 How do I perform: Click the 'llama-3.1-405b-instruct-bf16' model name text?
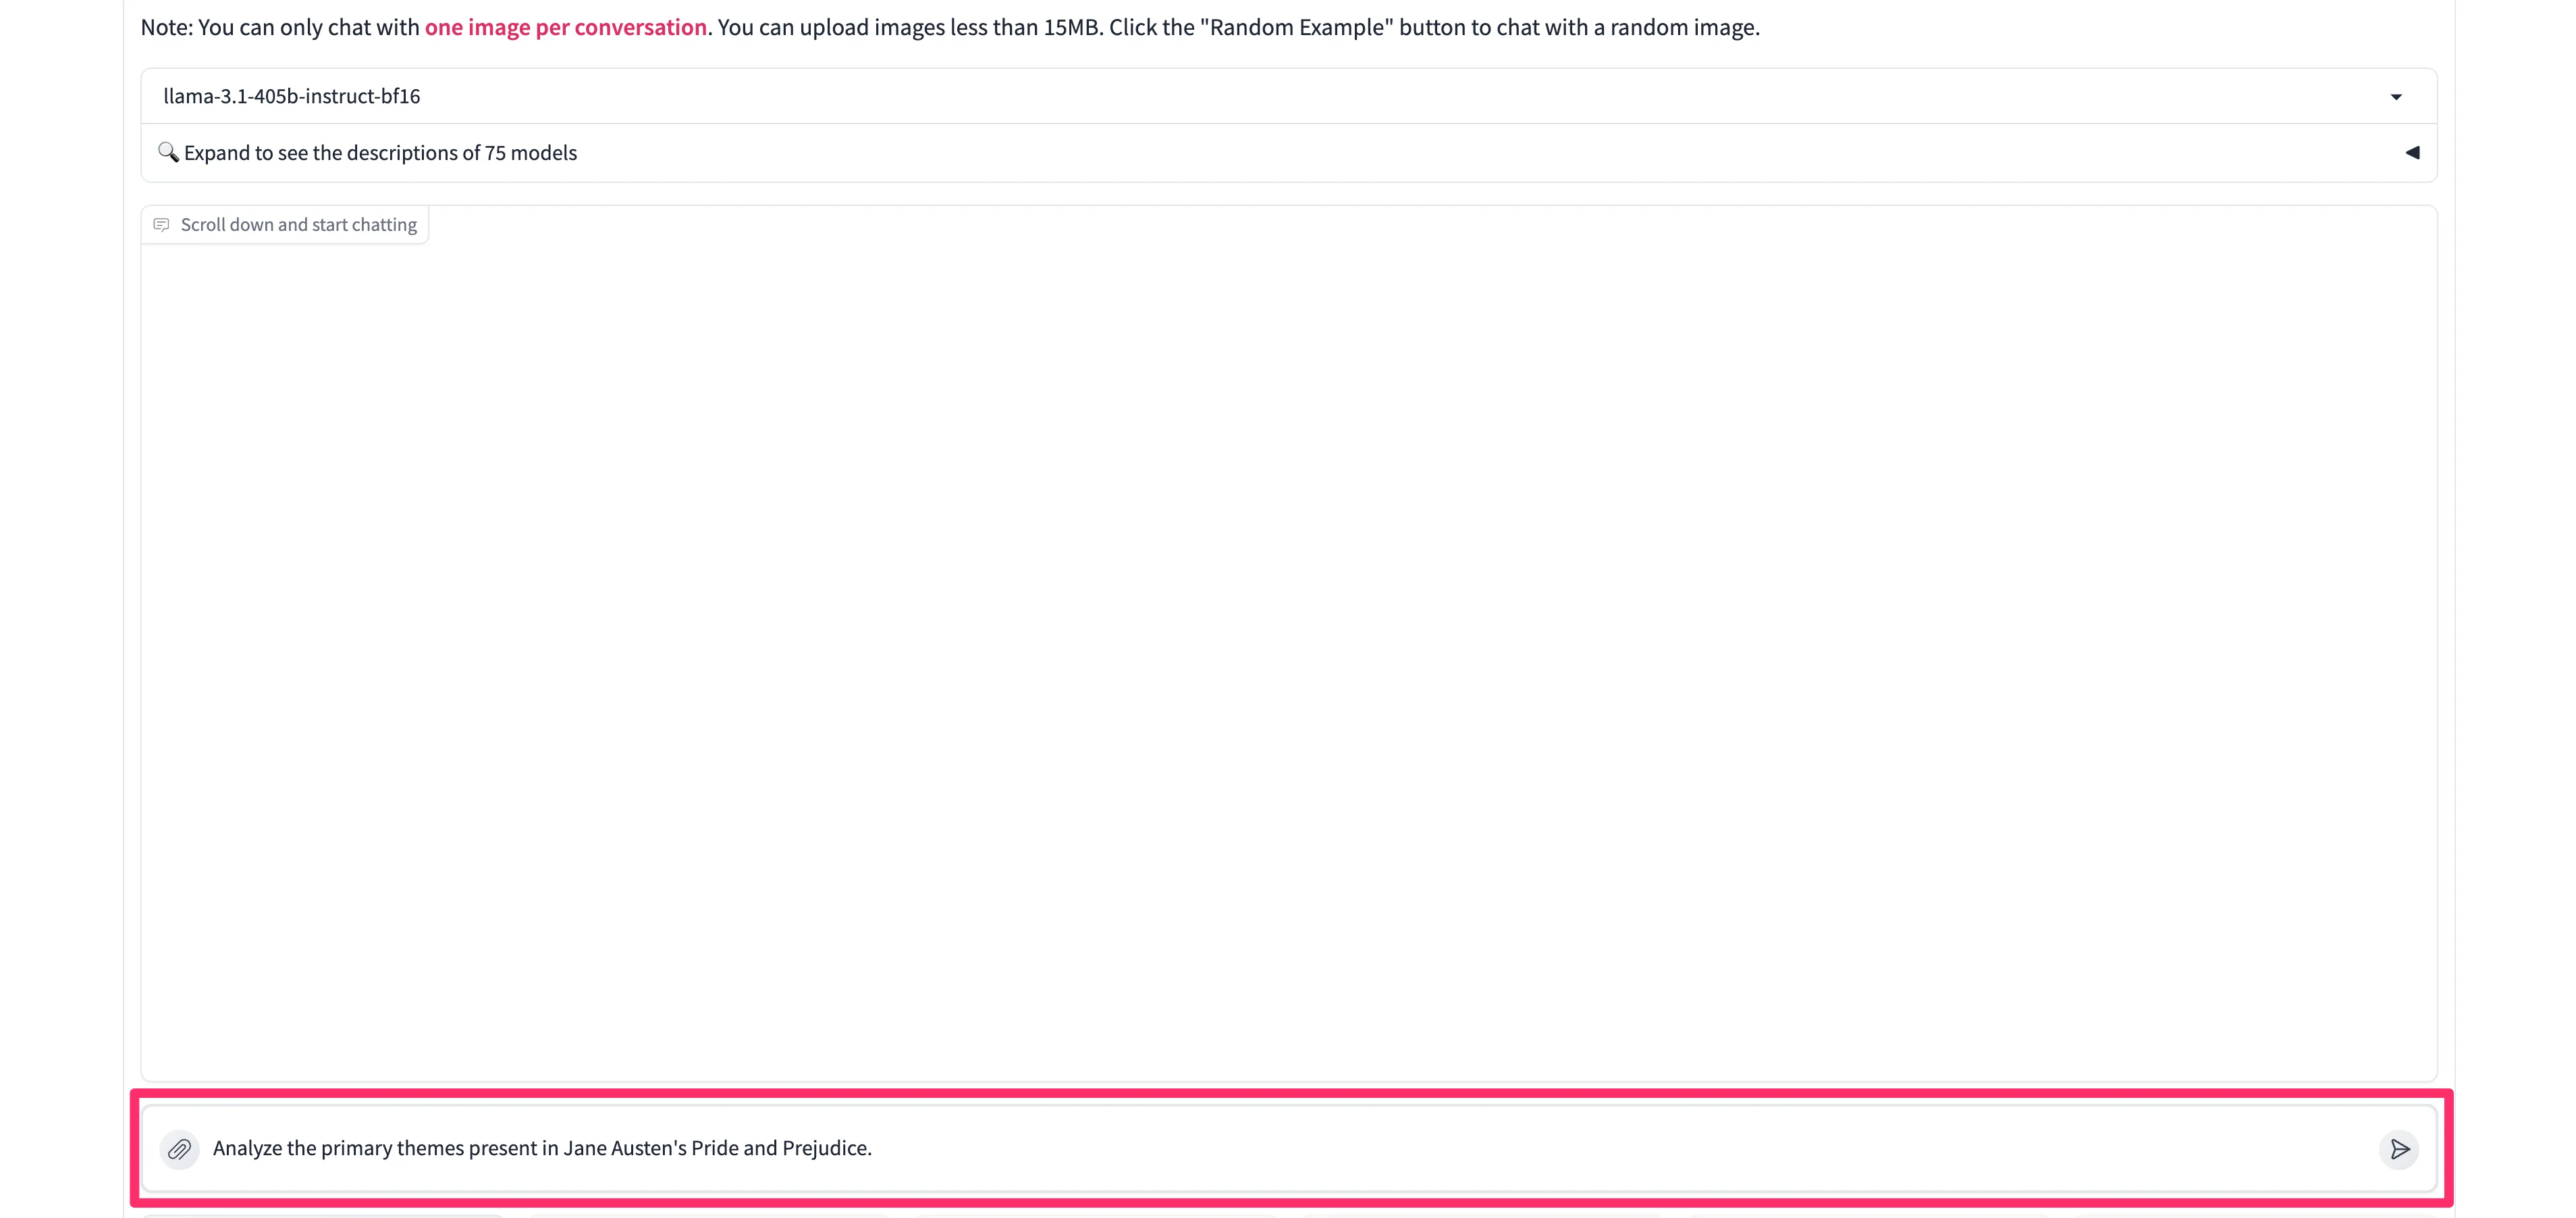pos(292,97)
